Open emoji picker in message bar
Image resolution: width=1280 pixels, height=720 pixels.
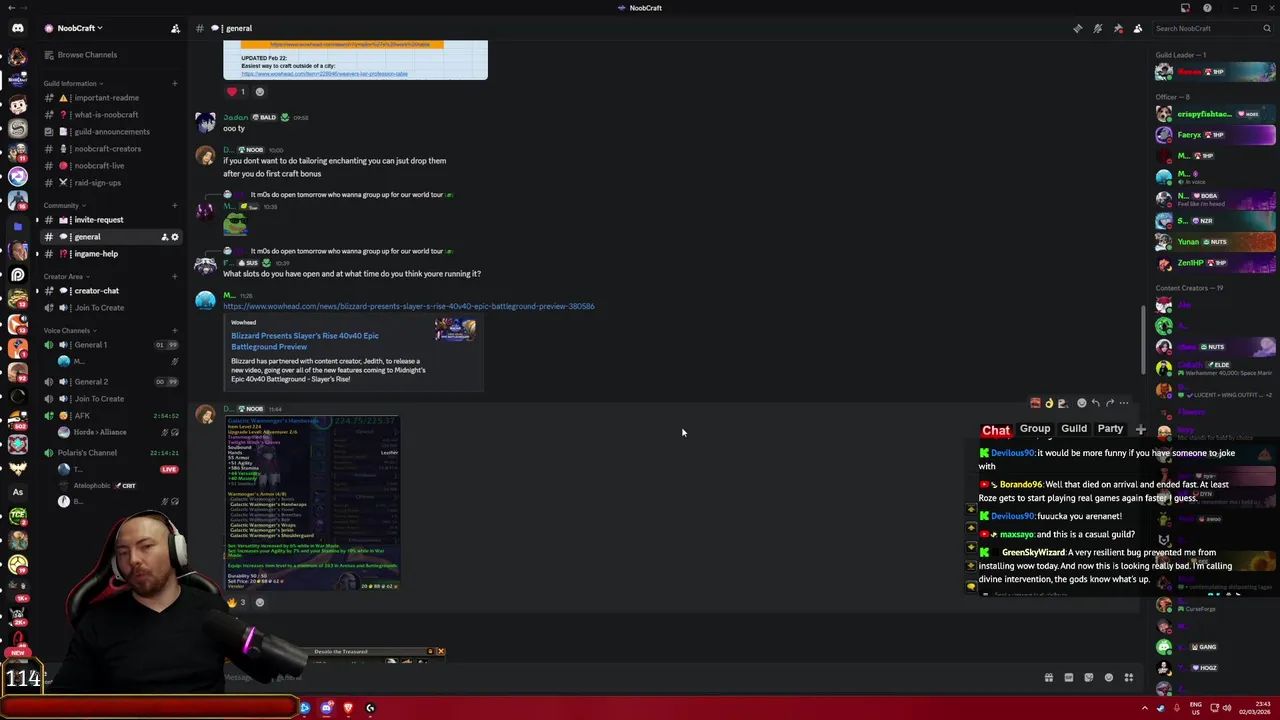point(1108,678)
